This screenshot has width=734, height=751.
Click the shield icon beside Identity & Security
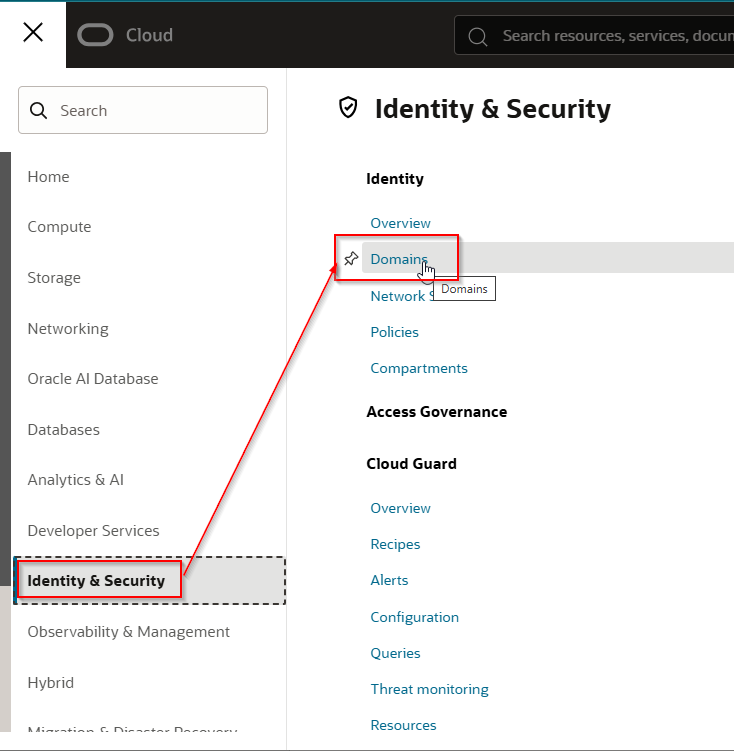point(348,108)
